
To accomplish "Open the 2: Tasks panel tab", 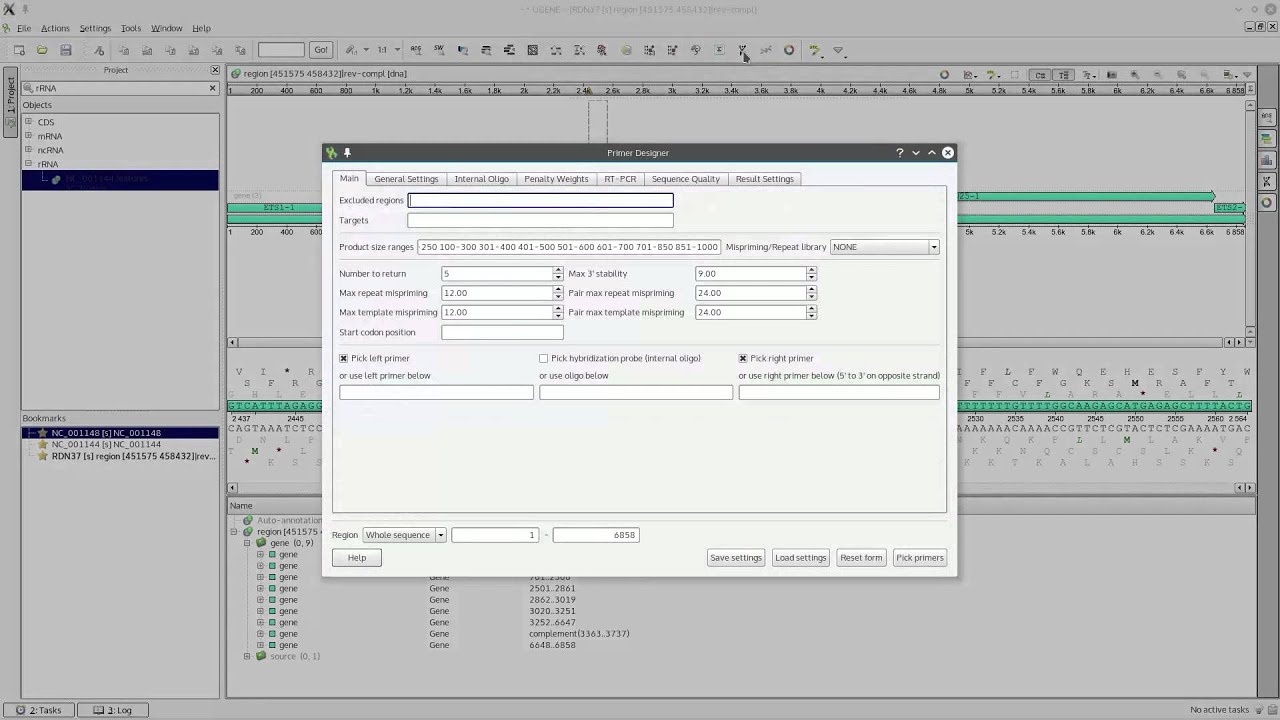I will point(39,710).
